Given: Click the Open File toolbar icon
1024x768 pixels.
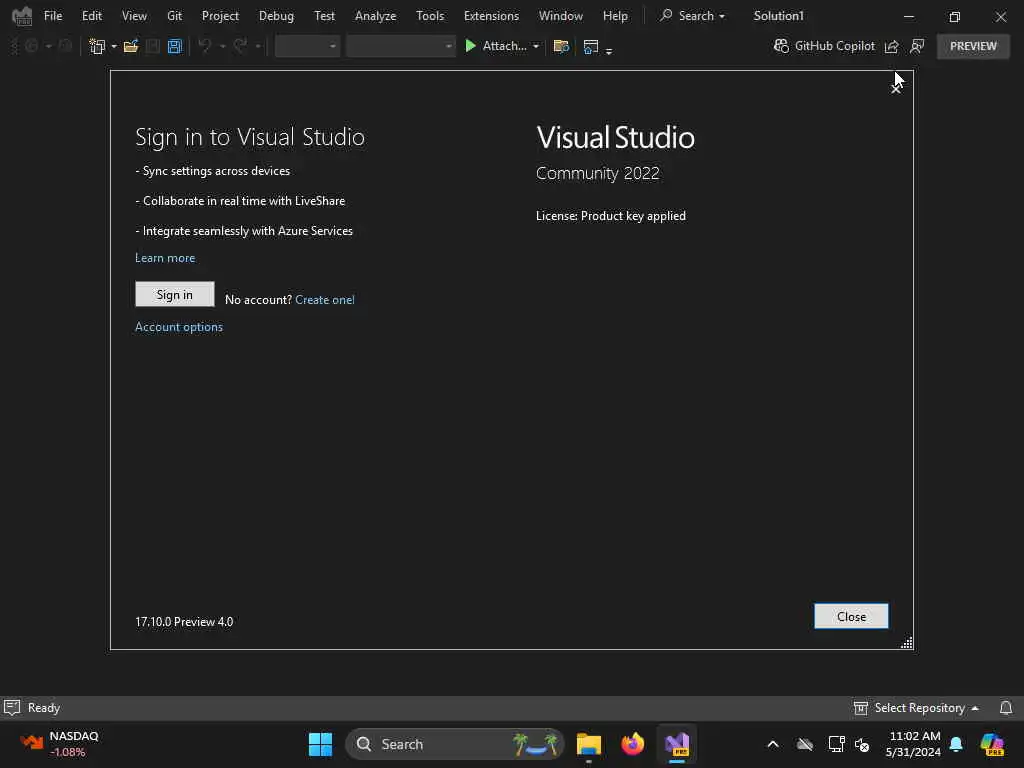Looking at the screenshot, I should tap(131, 46).
